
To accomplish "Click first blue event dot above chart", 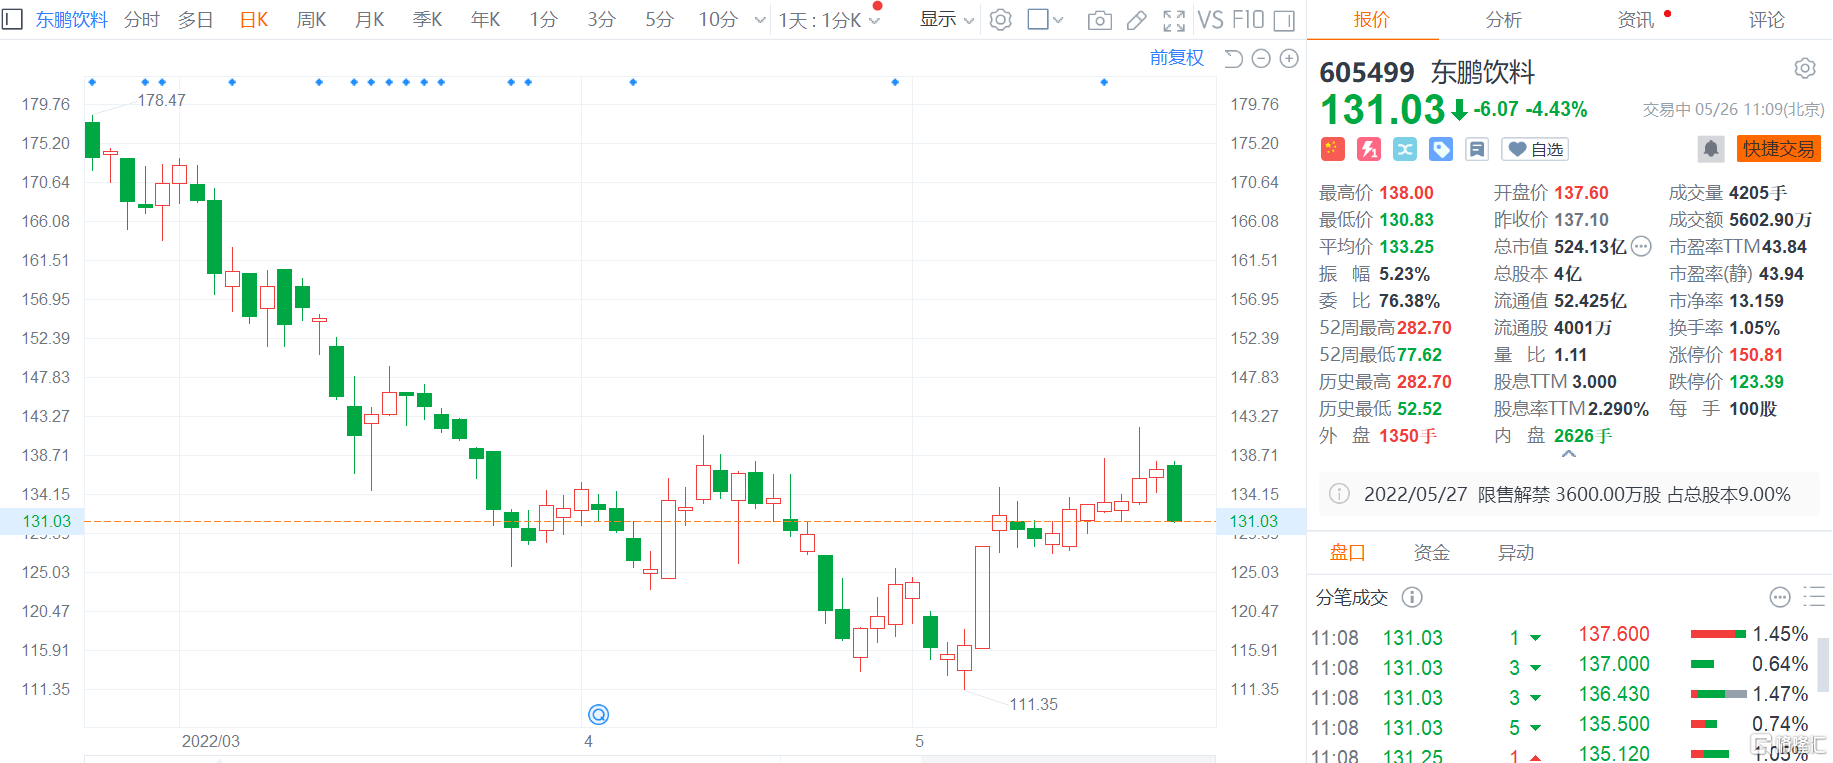I will (92, 82).
